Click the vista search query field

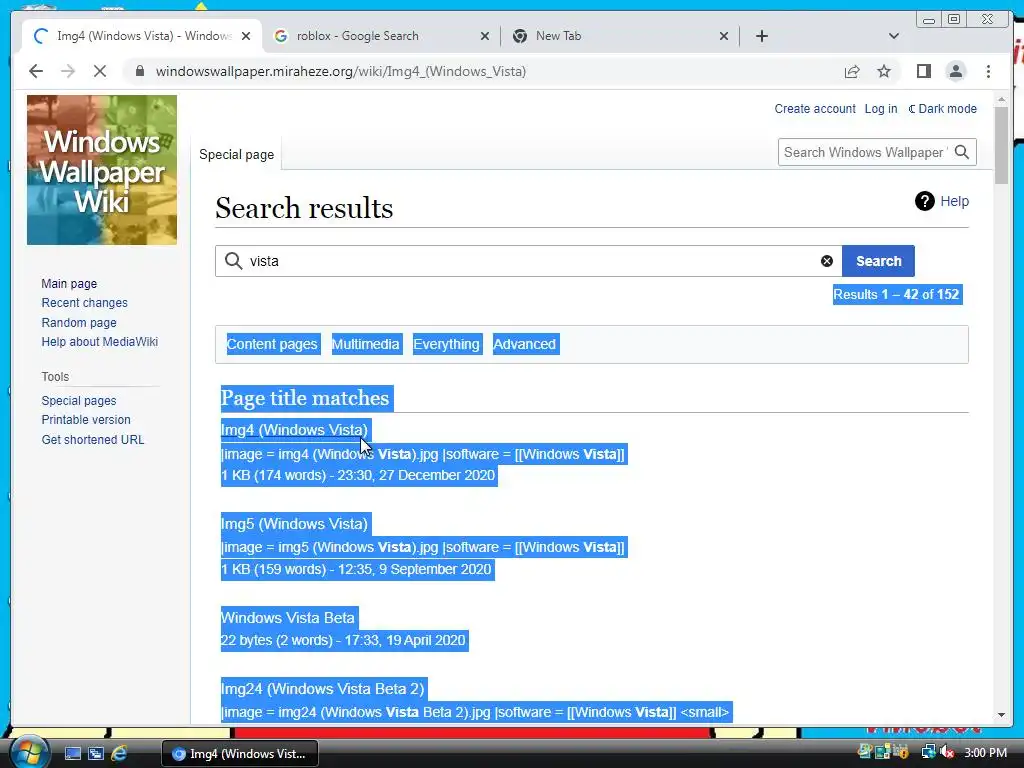click(529, 261)
